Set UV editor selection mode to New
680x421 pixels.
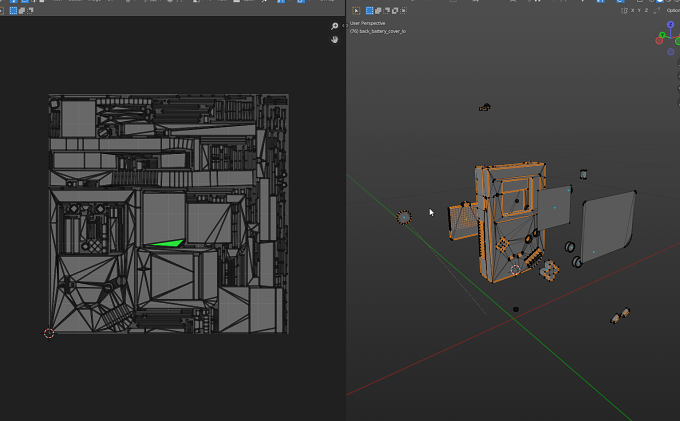point(13,10)
